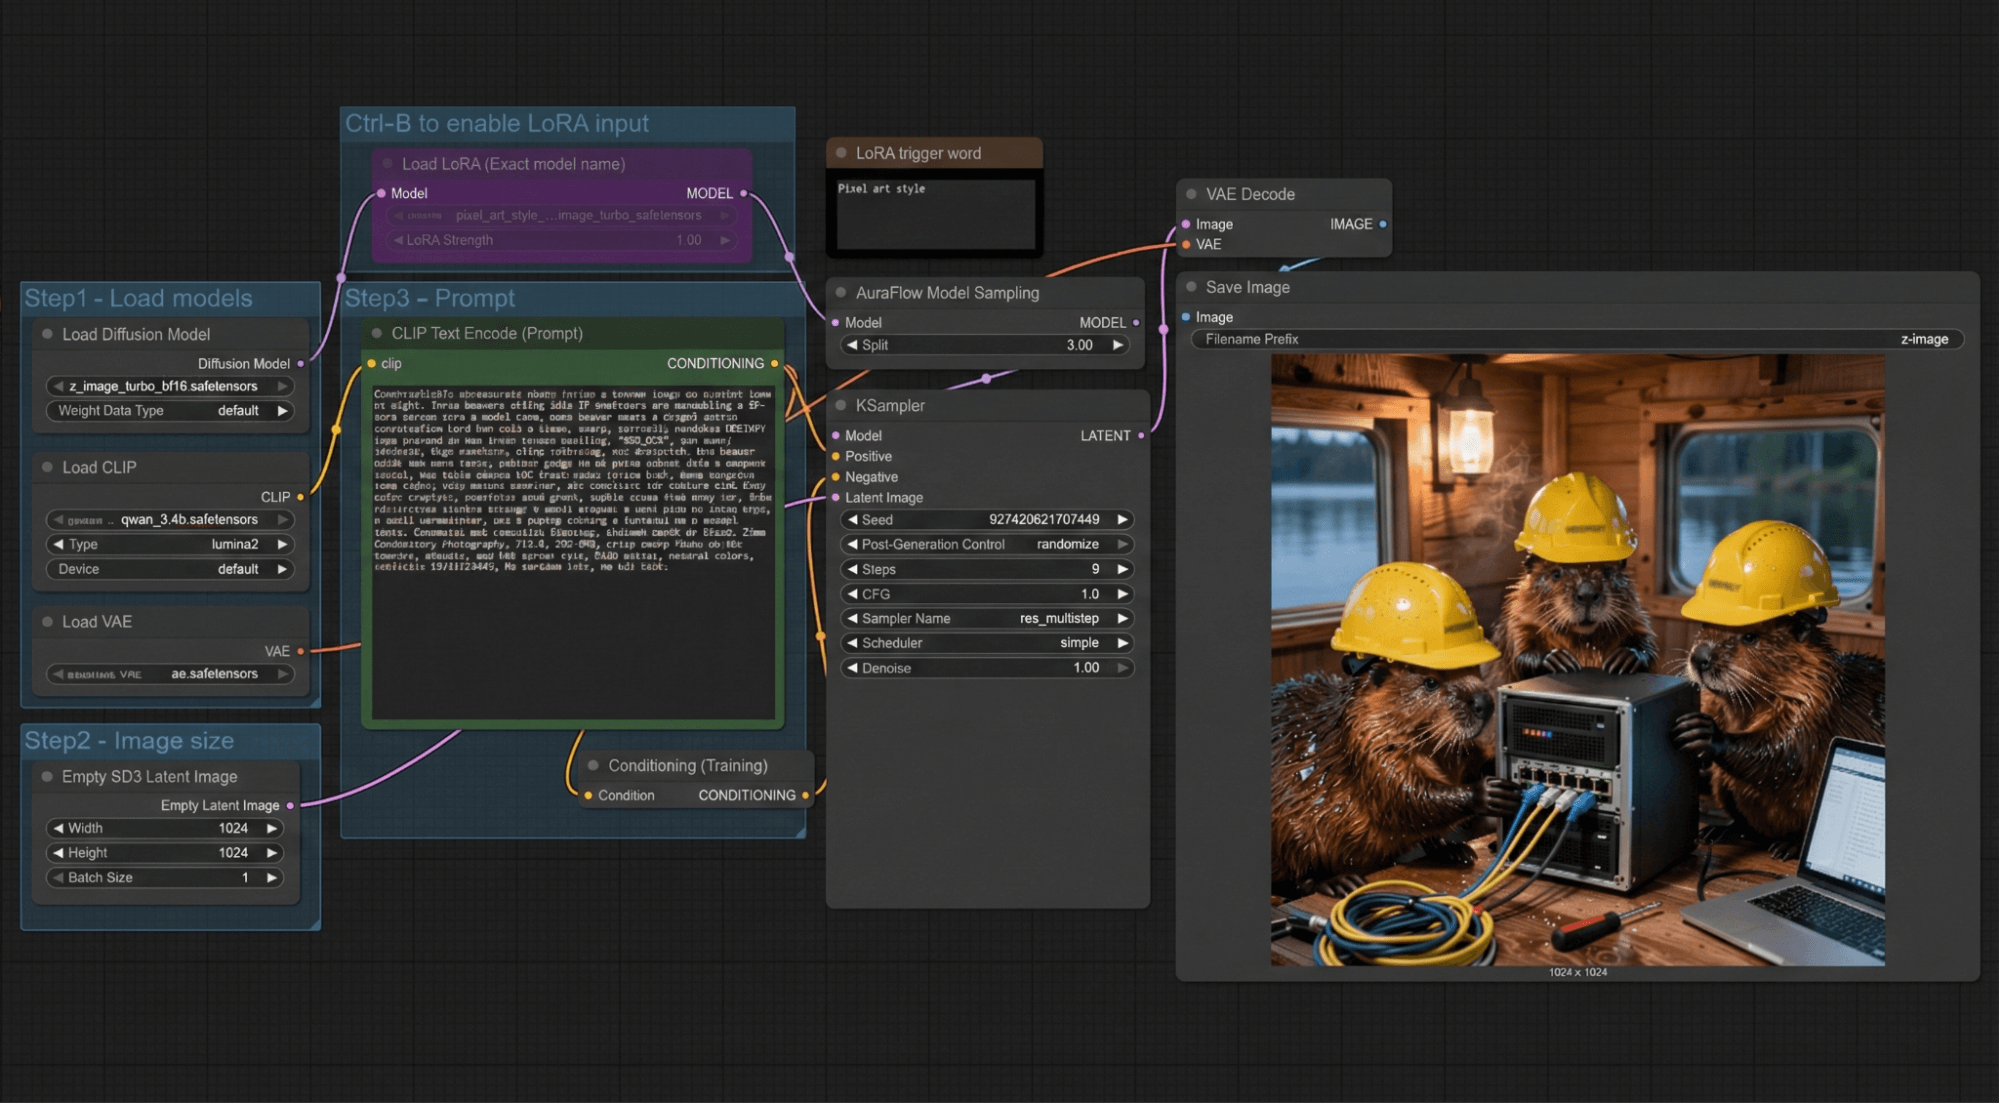The height and width of the screenshot is (1103, 1999).
Task: Collapse the VAE Decode node dot
Action: click(1191, 194)
